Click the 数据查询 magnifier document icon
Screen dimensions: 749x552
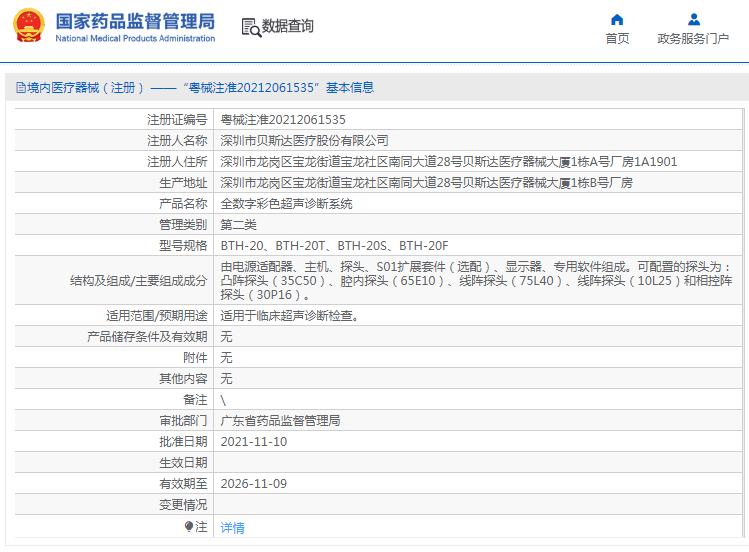tap(250, 27)
